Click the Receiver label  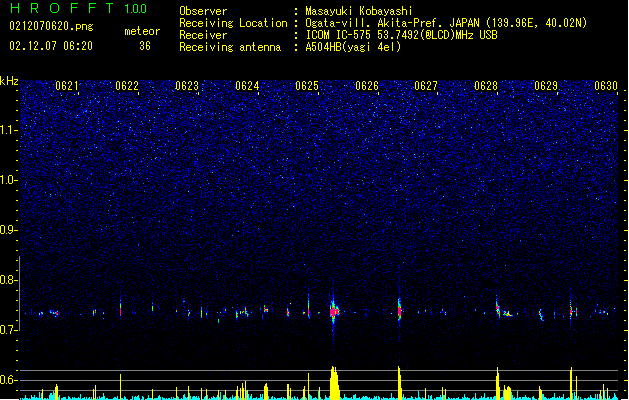pyautogui.click(x=203, y=35)
